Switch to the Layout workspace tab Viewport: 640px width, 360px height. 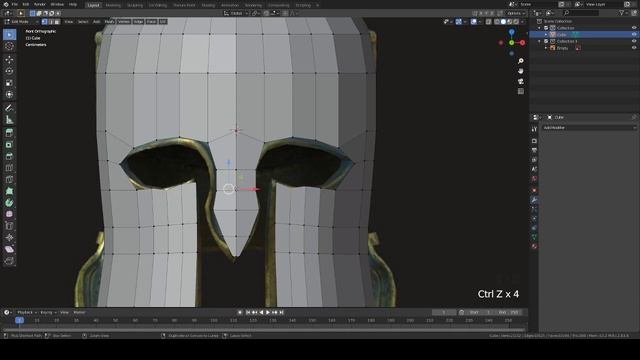coord(93,5)
